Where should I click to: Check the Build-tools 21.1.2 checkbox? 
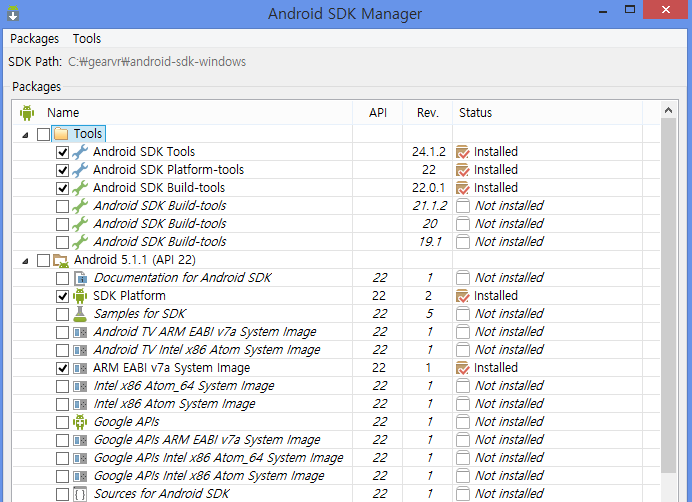(62, 206)
